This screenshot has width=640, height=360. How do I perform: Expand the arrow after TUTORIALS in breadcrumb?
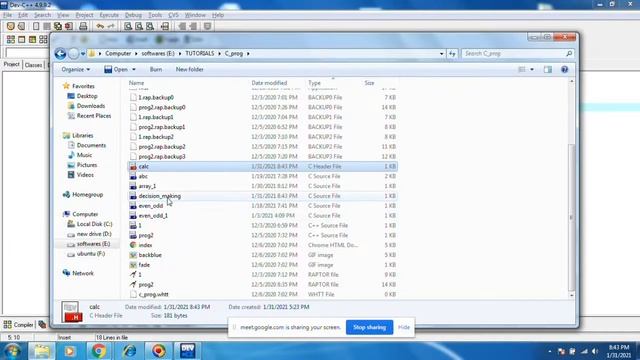coord(219,53)
